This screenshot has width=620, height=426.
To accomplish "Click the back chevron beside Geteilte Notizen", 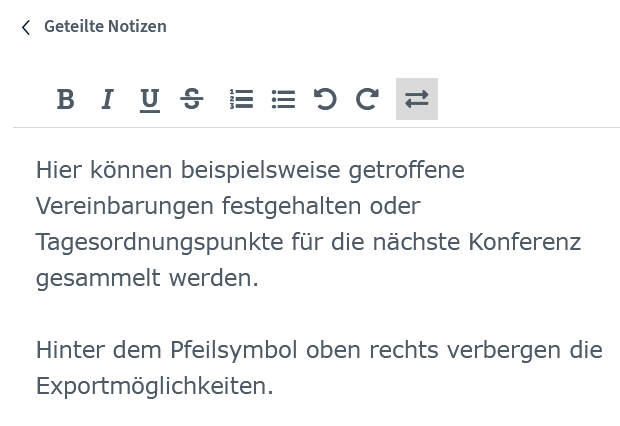I will [26, 28].
